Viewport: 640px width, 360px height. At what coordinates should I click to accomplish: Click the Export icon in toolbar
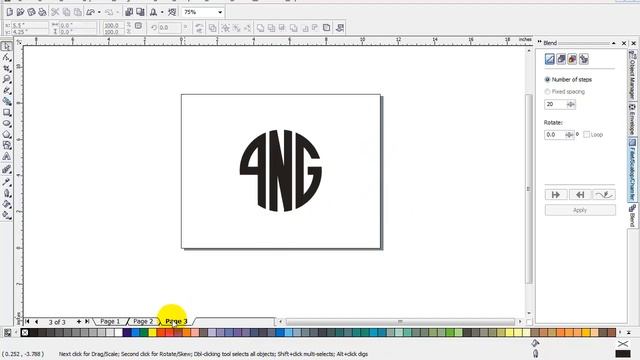coord(140,12)
